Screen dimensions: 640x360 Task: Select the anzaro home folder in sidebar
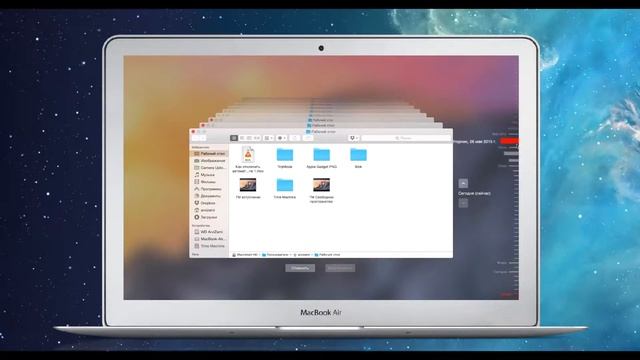point(209,210)
